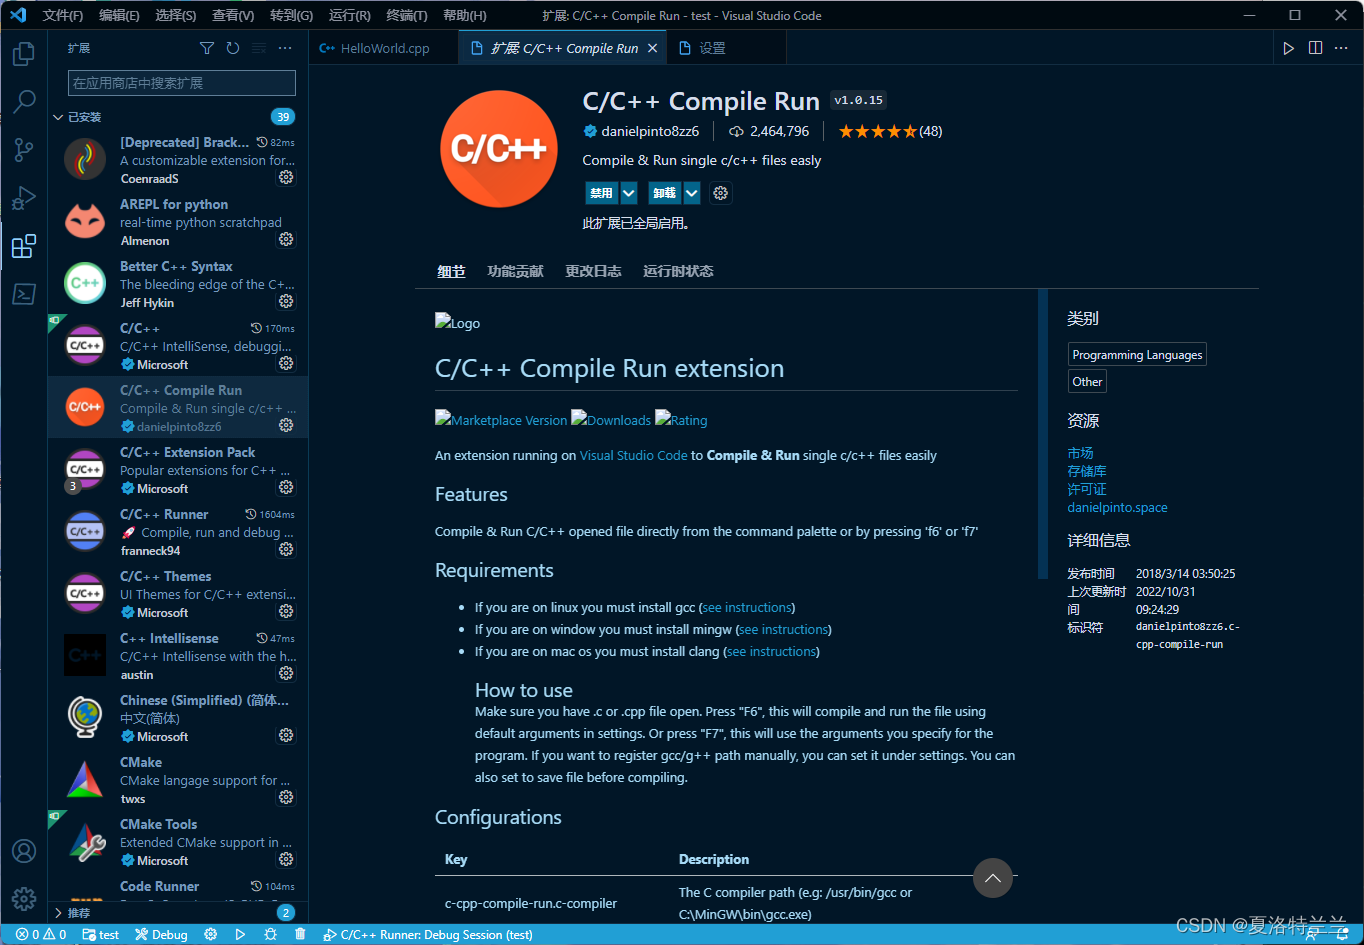
Task: Click the status bar trash clean icon
Action: pyautogui.click(x=300, y=934)
